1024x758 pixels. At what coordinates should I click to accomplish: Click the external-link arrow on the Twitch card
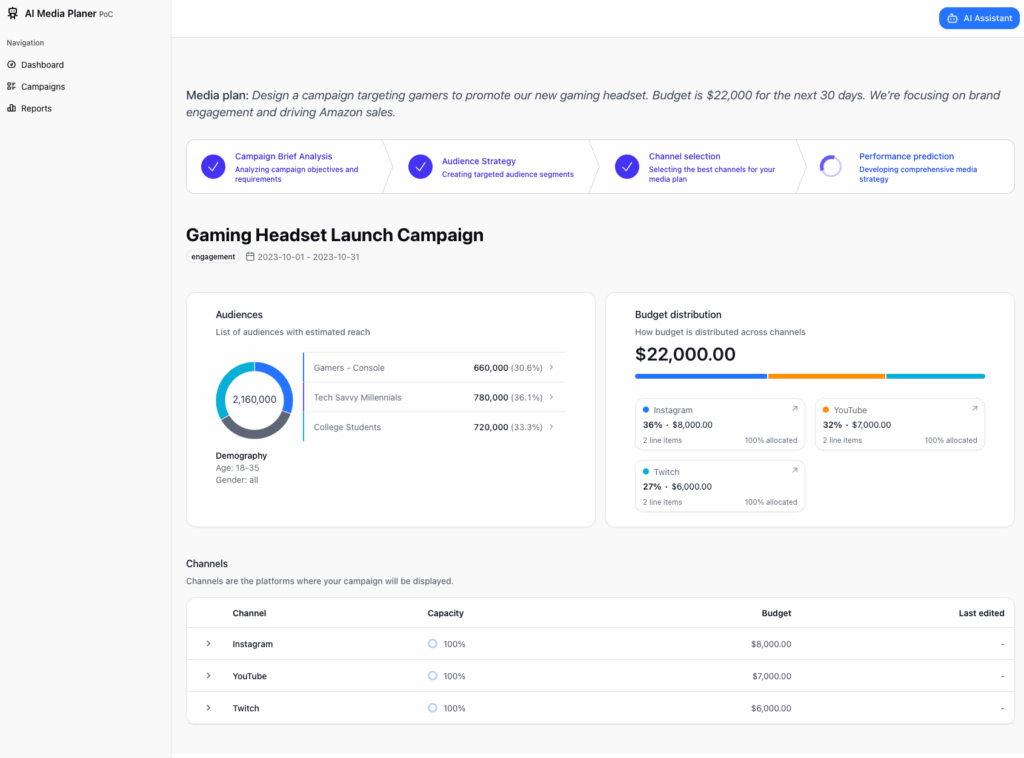click(795, 470)
